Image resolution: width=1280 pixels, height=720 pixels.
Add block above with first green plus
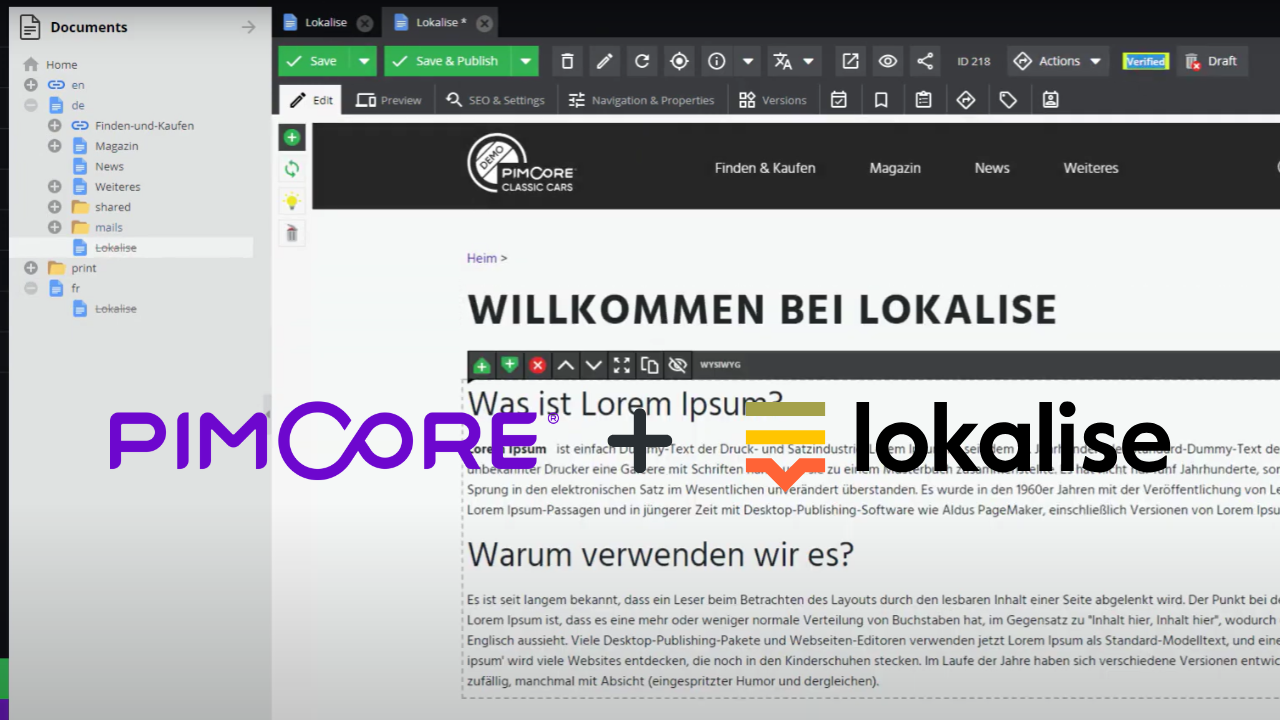[481, 365]
